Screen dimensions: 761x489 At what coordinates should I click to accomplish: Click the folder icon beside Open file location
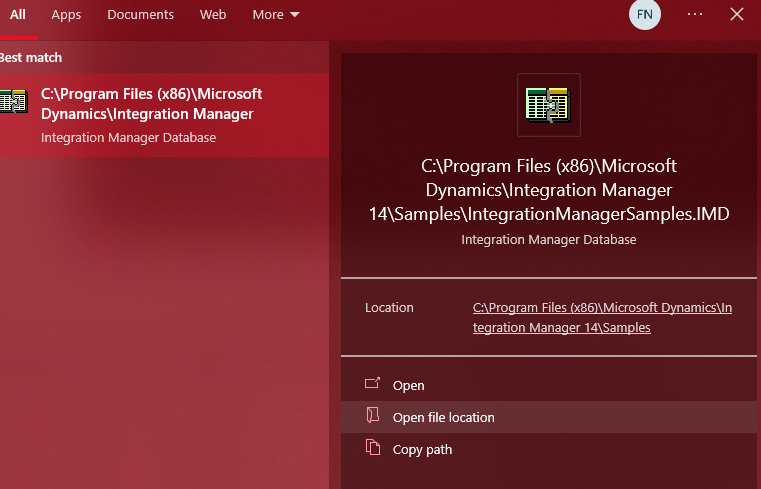pyautogui.click(x=372, y=415)
